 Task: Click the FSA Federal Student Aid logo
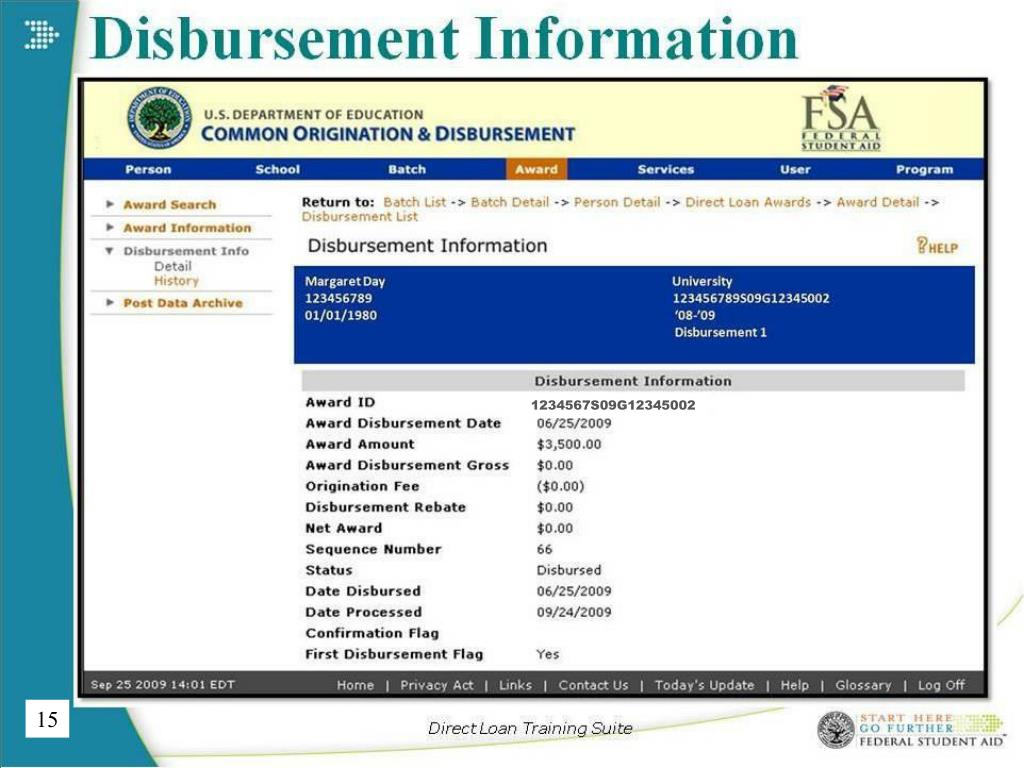[840, 118]
